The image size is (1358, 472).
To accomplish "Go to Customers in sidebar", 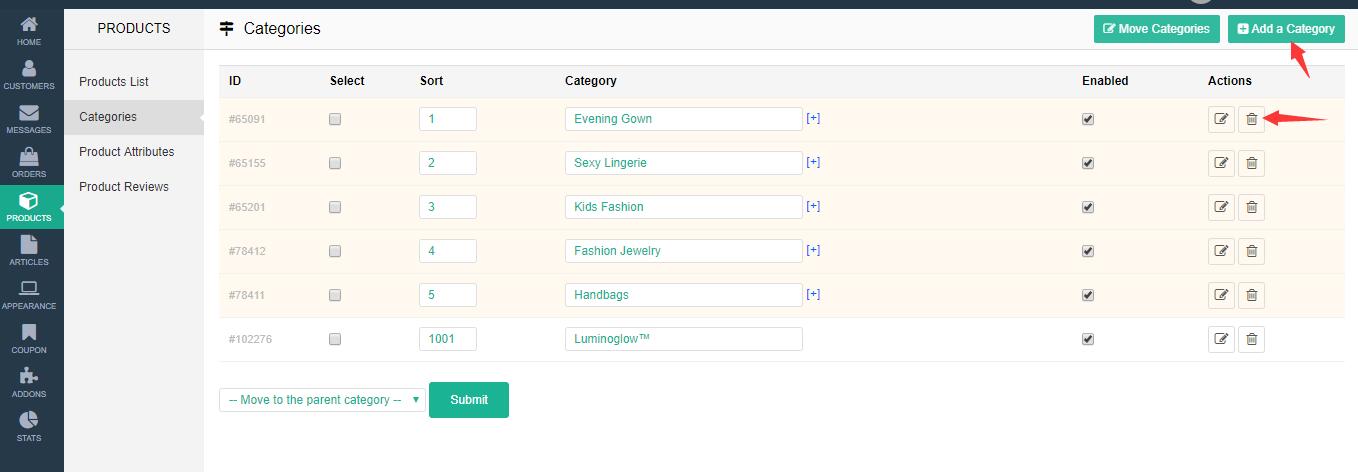I will coord(29,74).
